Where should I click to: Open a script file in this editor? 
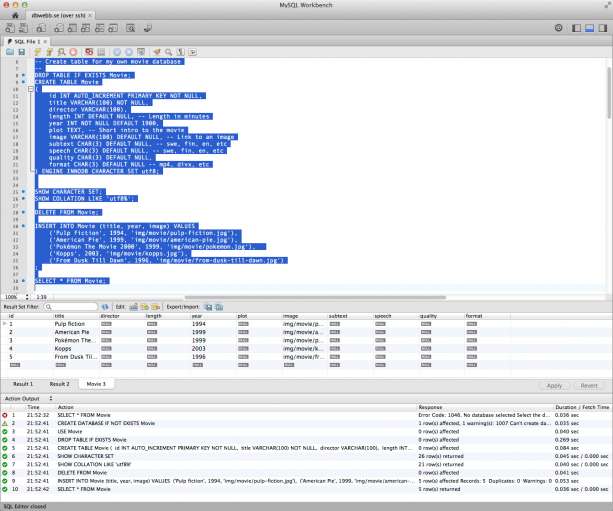[10, 52]
